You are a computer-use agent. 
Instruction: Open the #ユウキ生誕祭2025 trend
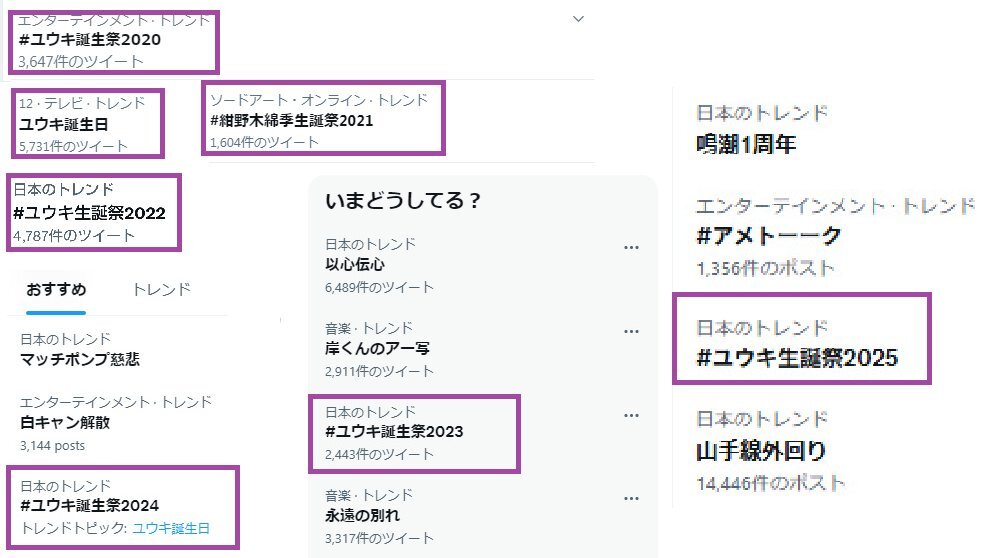coord(797,358)
